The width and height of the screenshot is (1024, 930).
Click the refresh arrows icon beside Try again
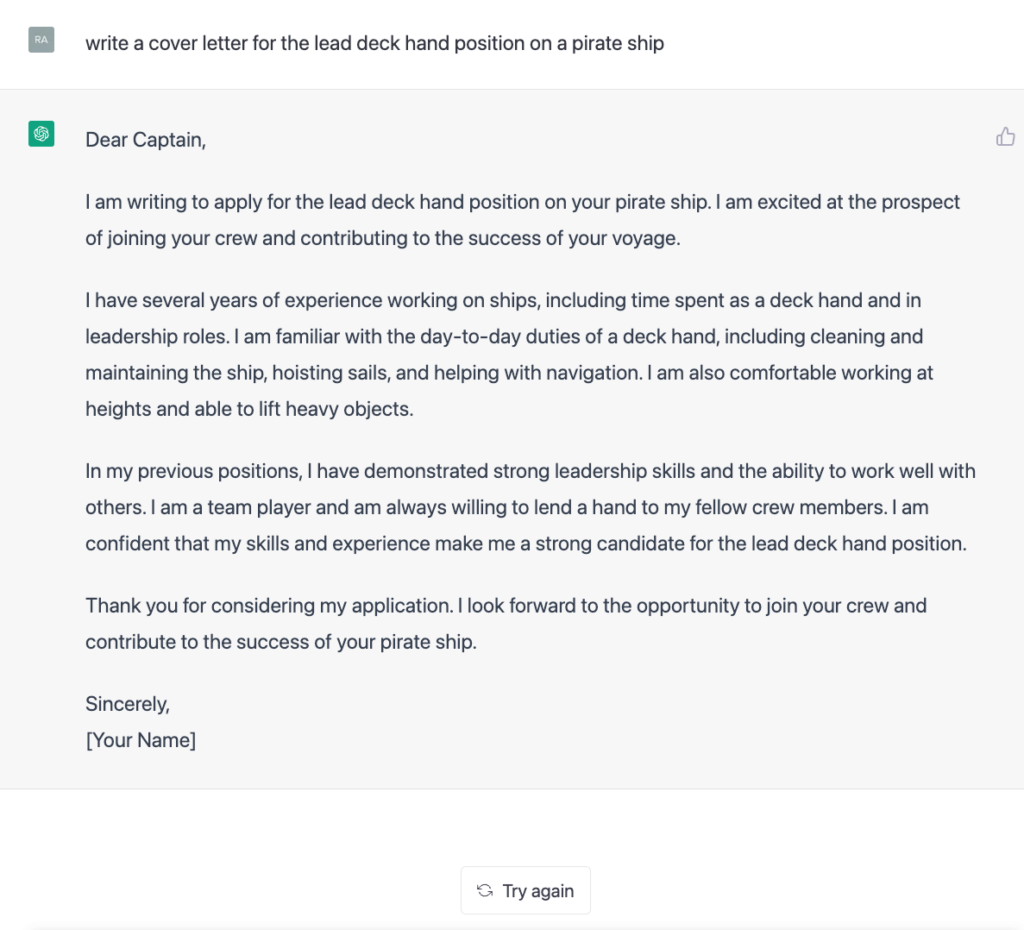(x=485, y=890)
